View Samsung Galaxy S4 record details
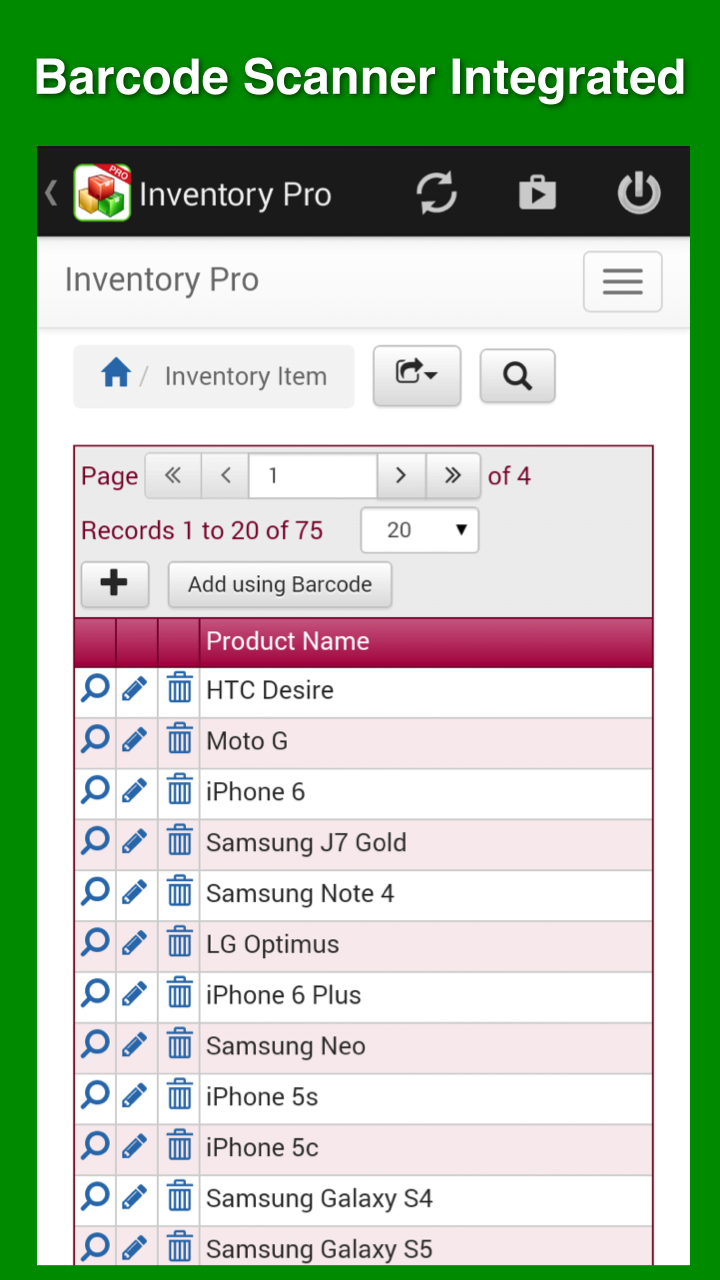Screen dimensions: 720x1280 pos(95,1198)
